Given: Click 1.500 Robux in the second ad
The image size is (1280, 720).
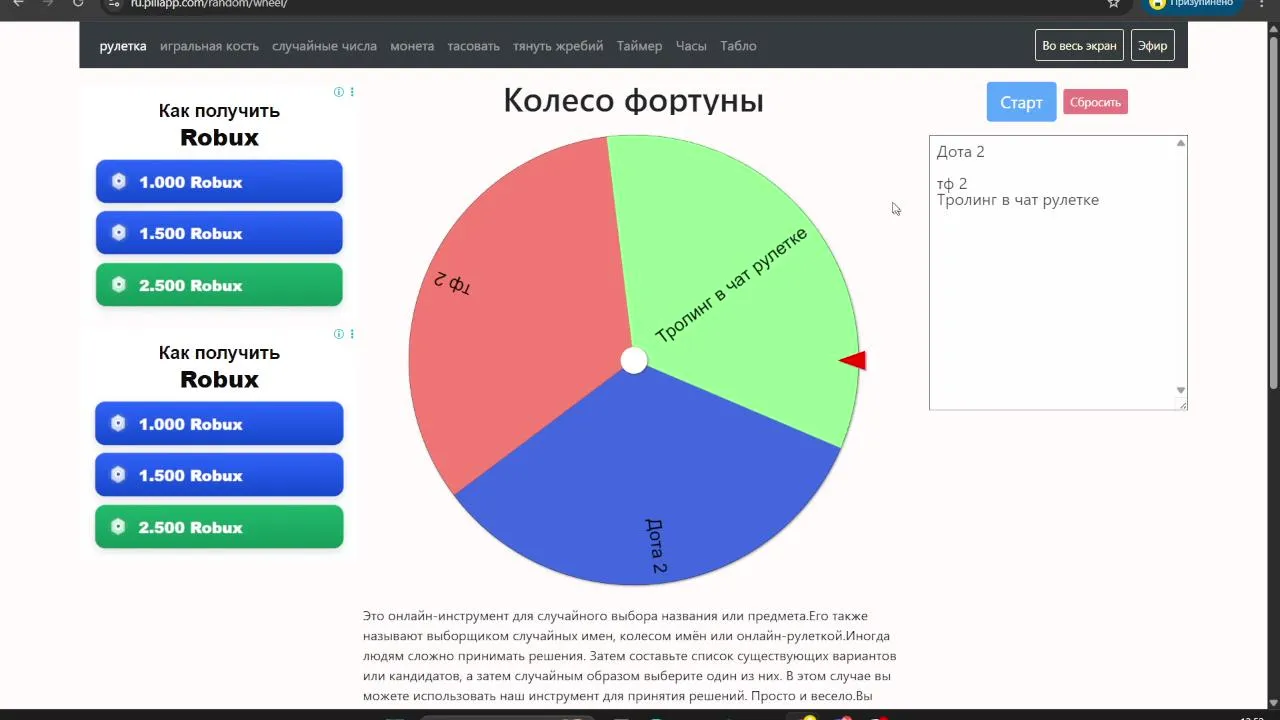Looking at the screenshot, I should (x=219, y=475).
